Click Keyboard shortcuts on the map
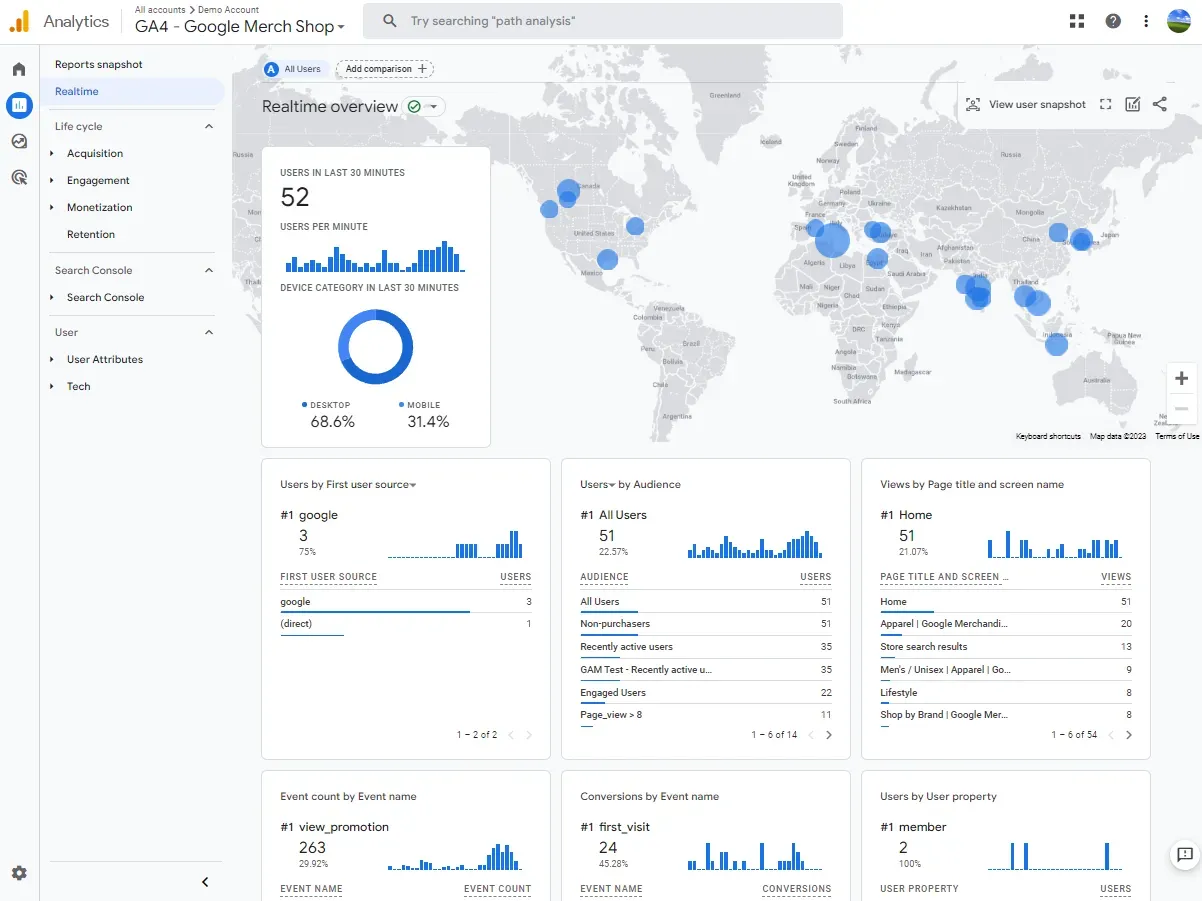 [x=1048, y=436]
